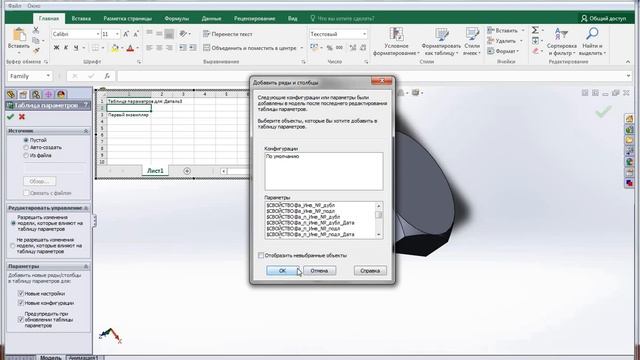Click the add new sheet plus icon
This screenshot has height=360, width=640.
[187, 171]
